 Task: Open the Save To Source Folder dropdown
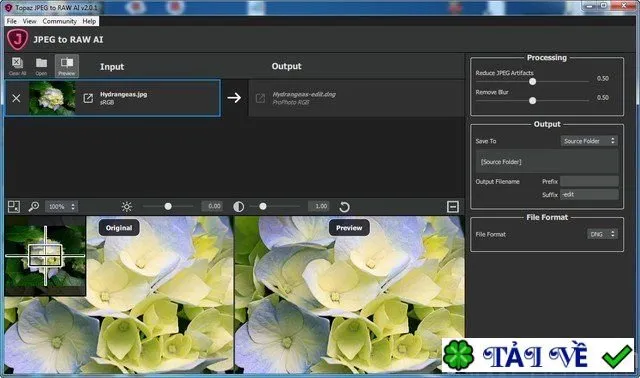589,141
